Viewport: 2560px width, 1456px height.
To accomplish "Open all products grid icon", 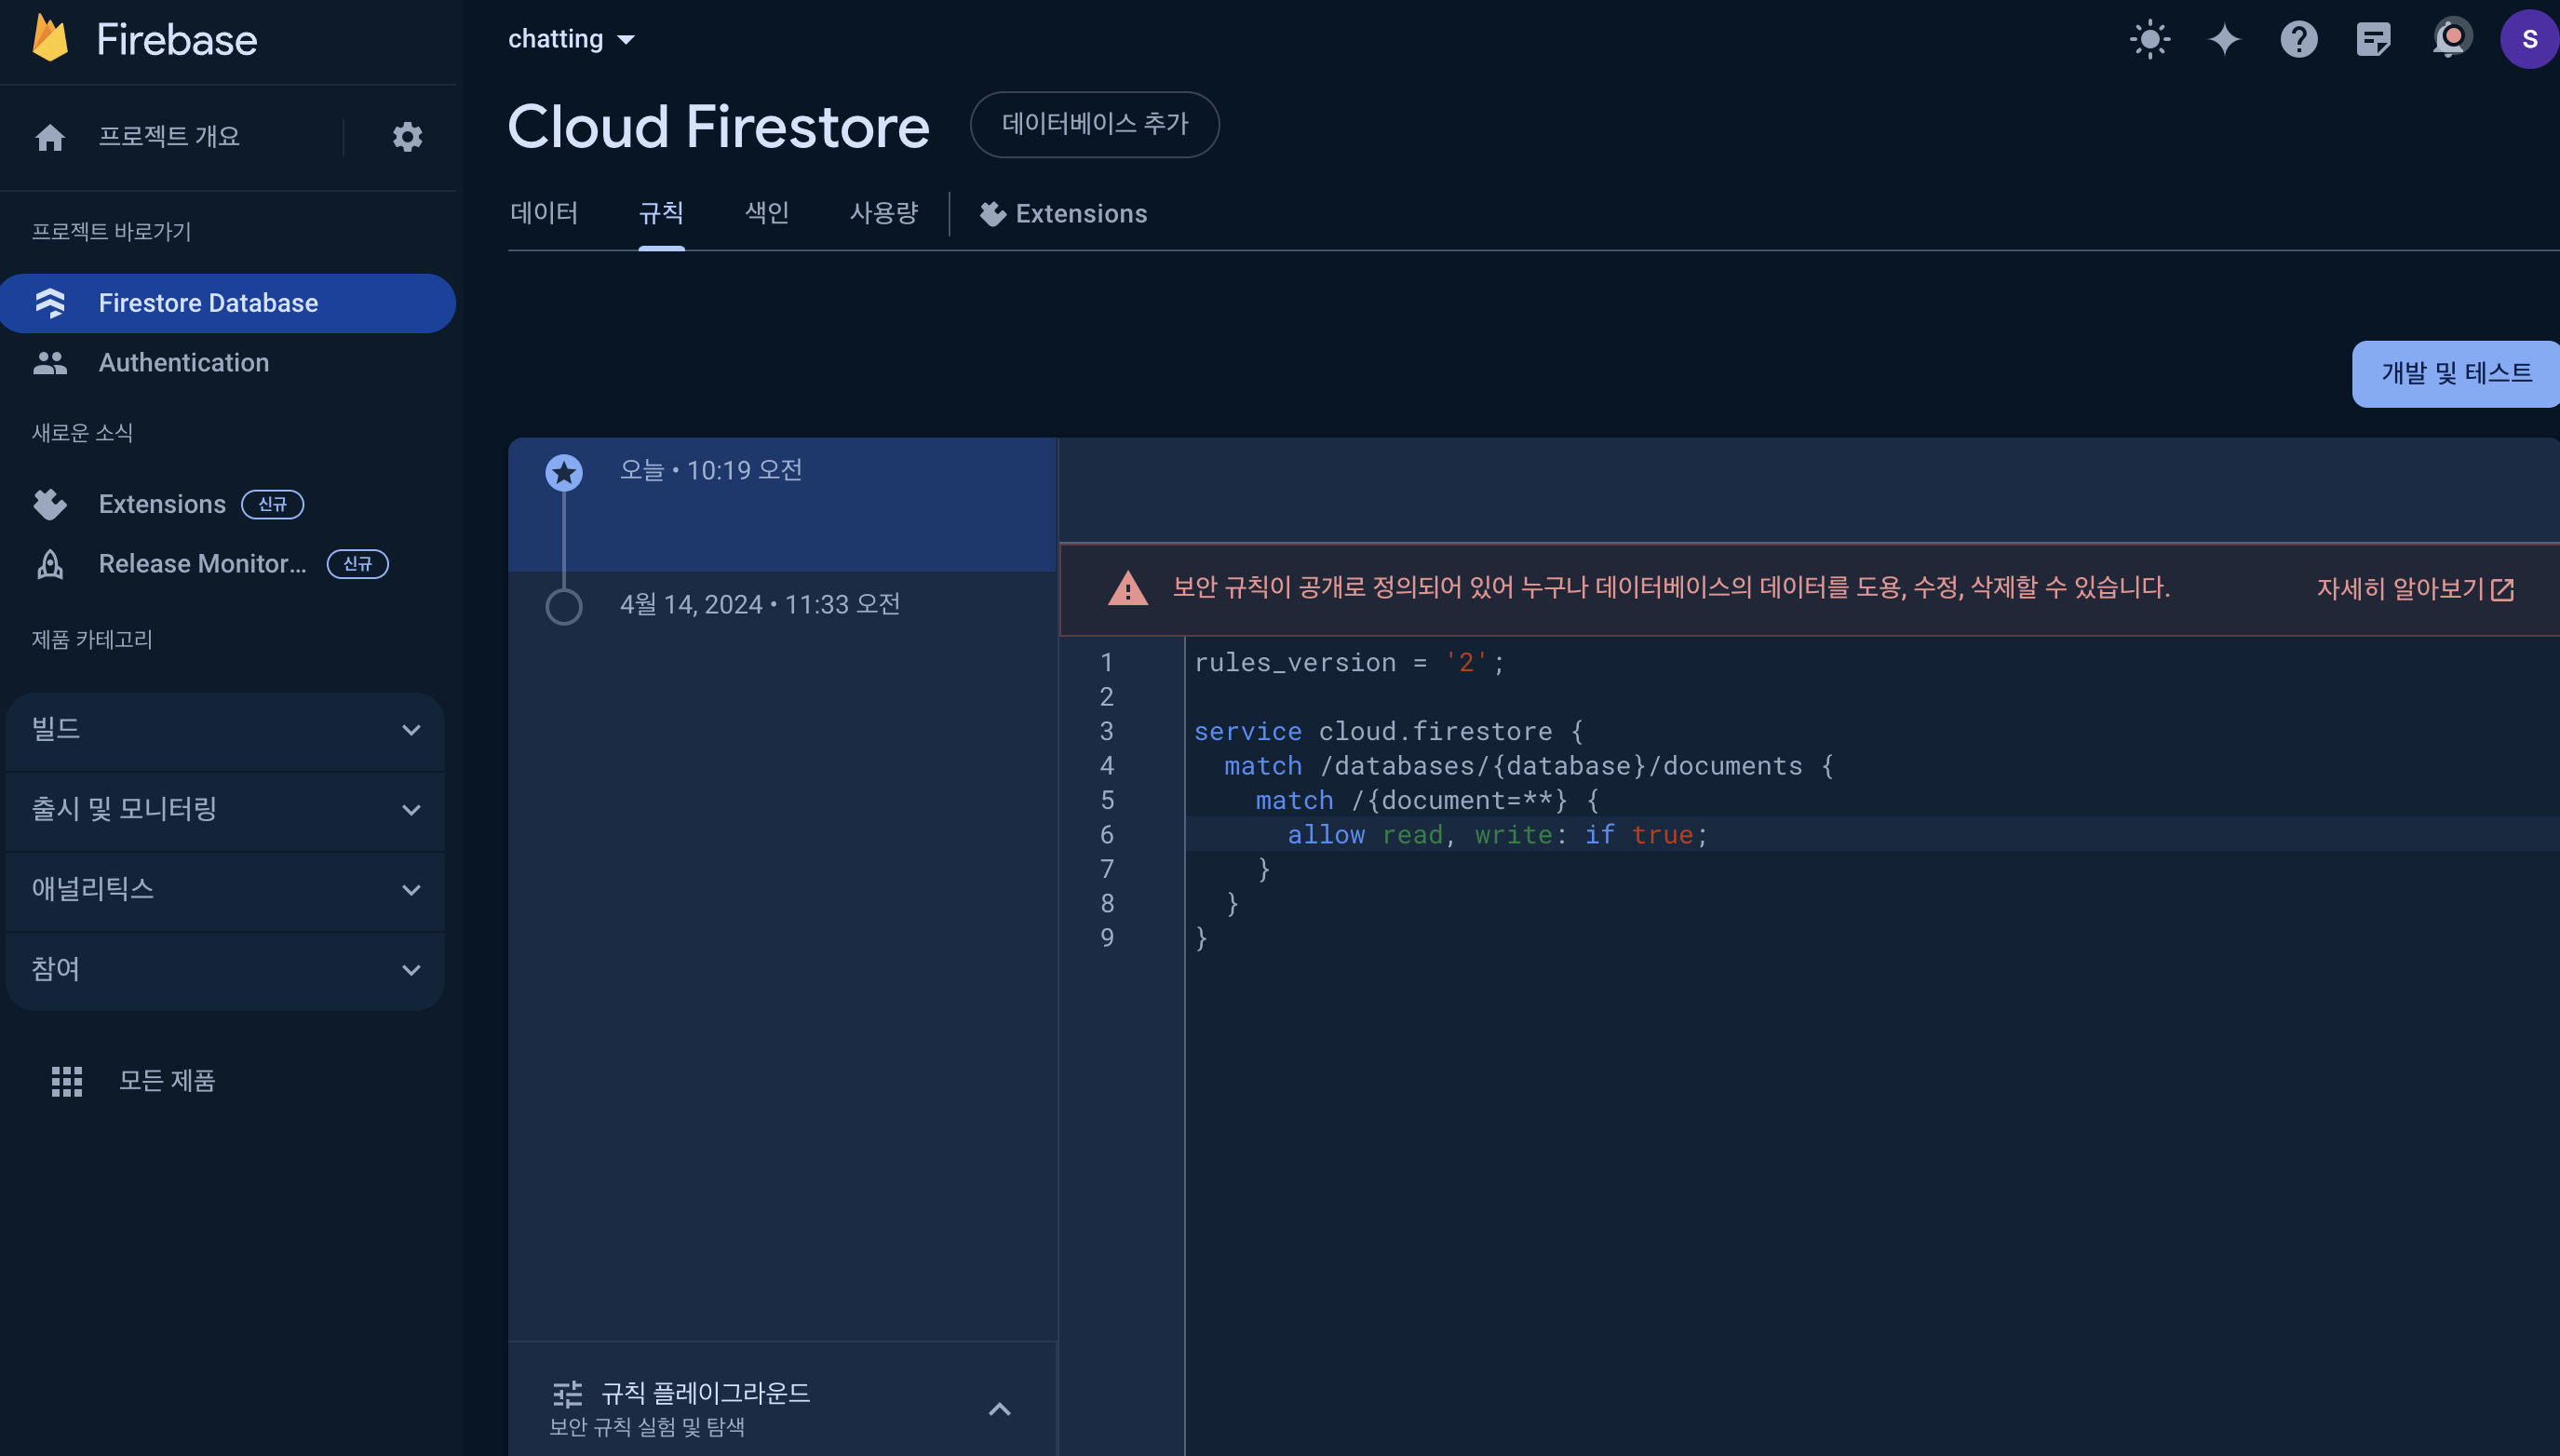I will (67, 1080).
